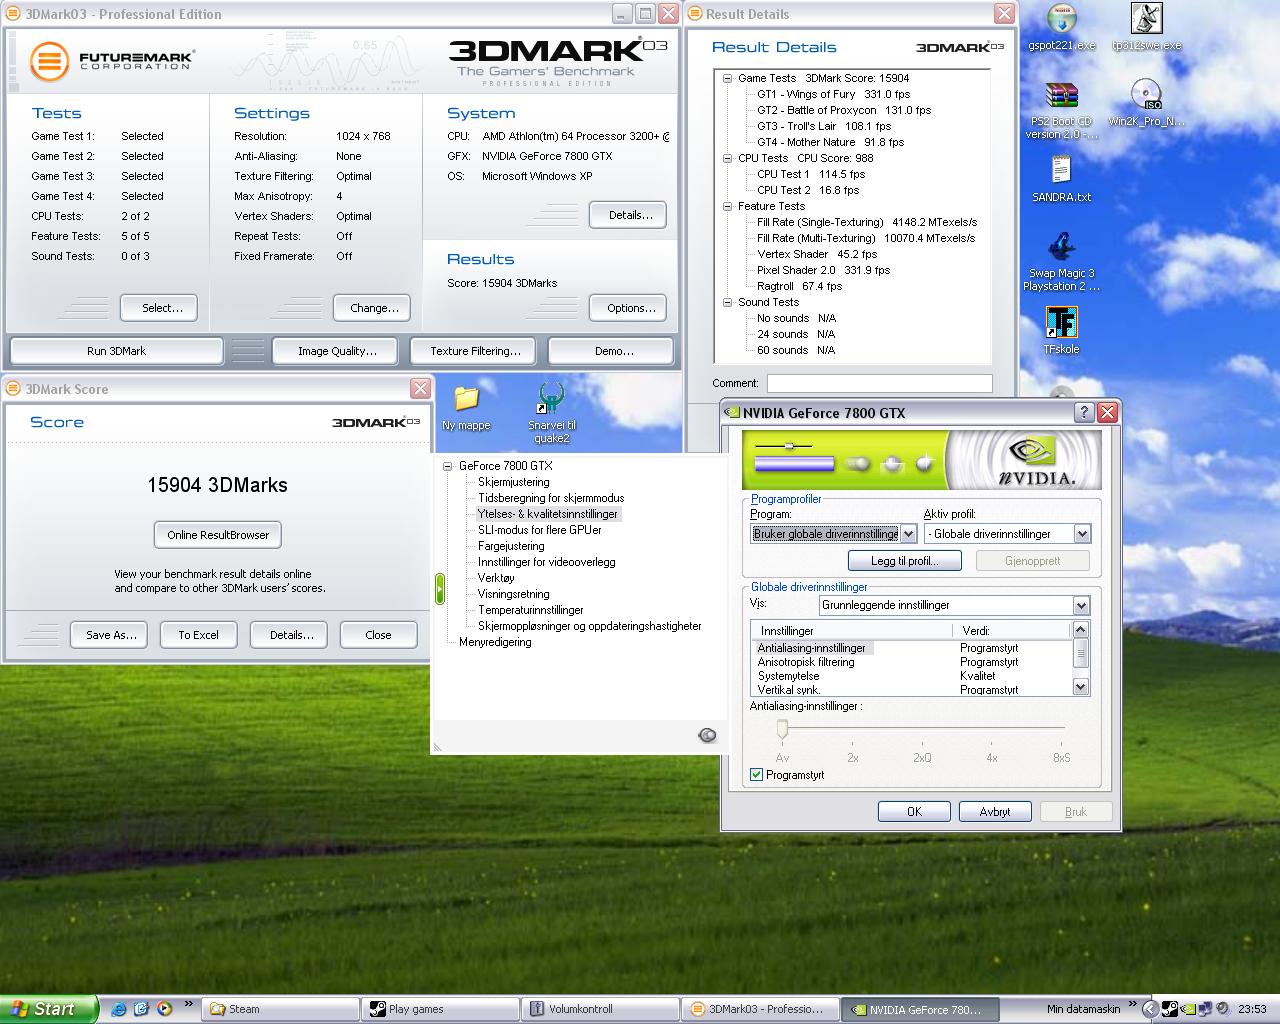
Task: Click the Start button
Action: (x=49, y=1009)
